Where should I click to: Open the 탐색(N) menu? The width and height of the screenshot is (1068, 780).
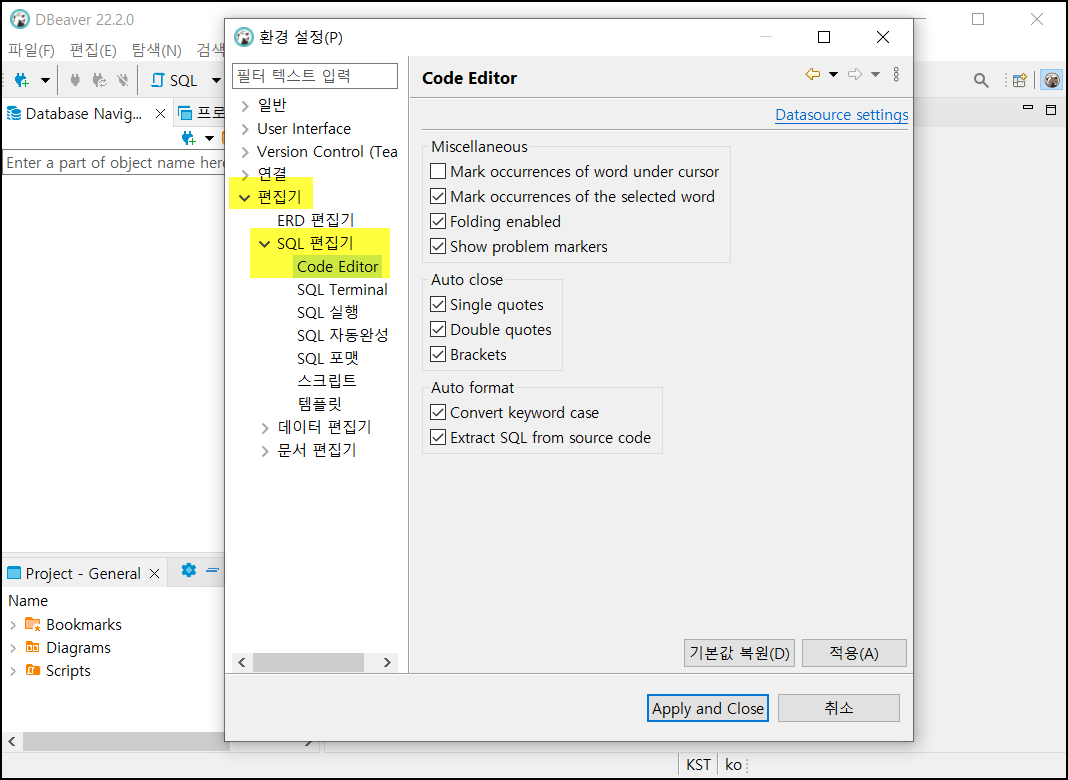coord(157,50)
